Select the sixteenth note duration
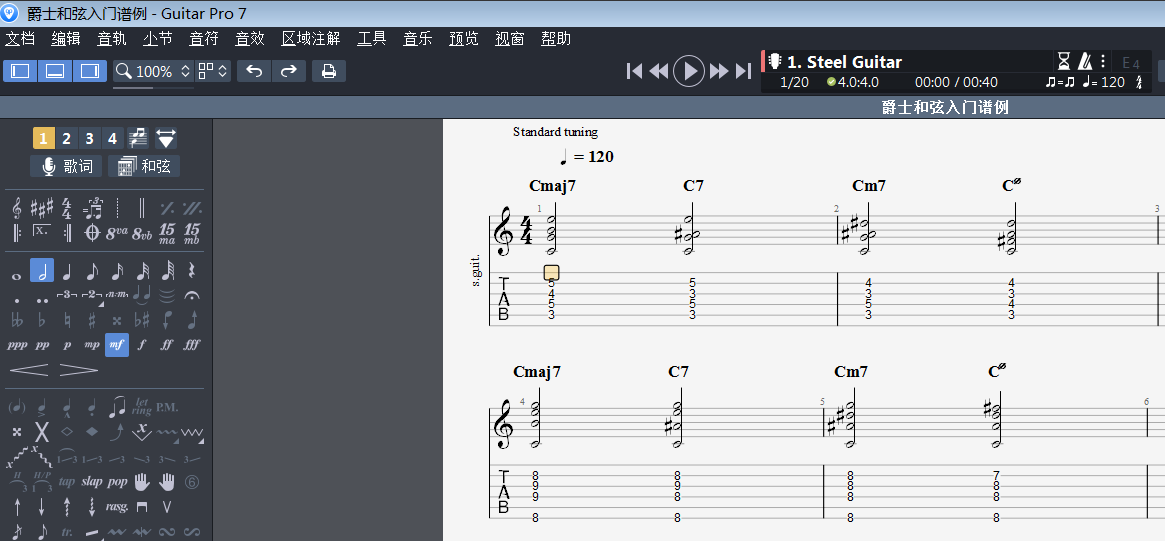Screen dimensions: 1165x541 coord(117,271)
